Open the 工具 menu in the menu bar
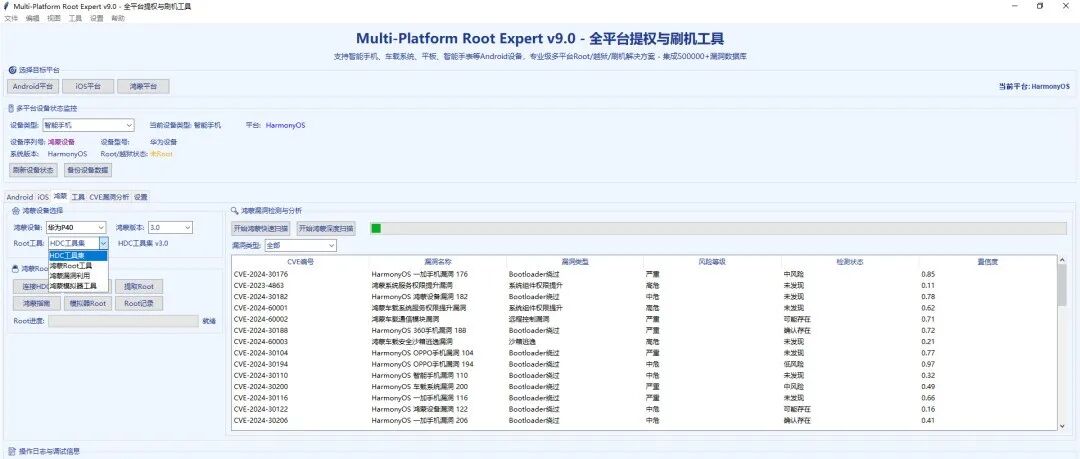The image size is (1080, 459). click(75, 19)
